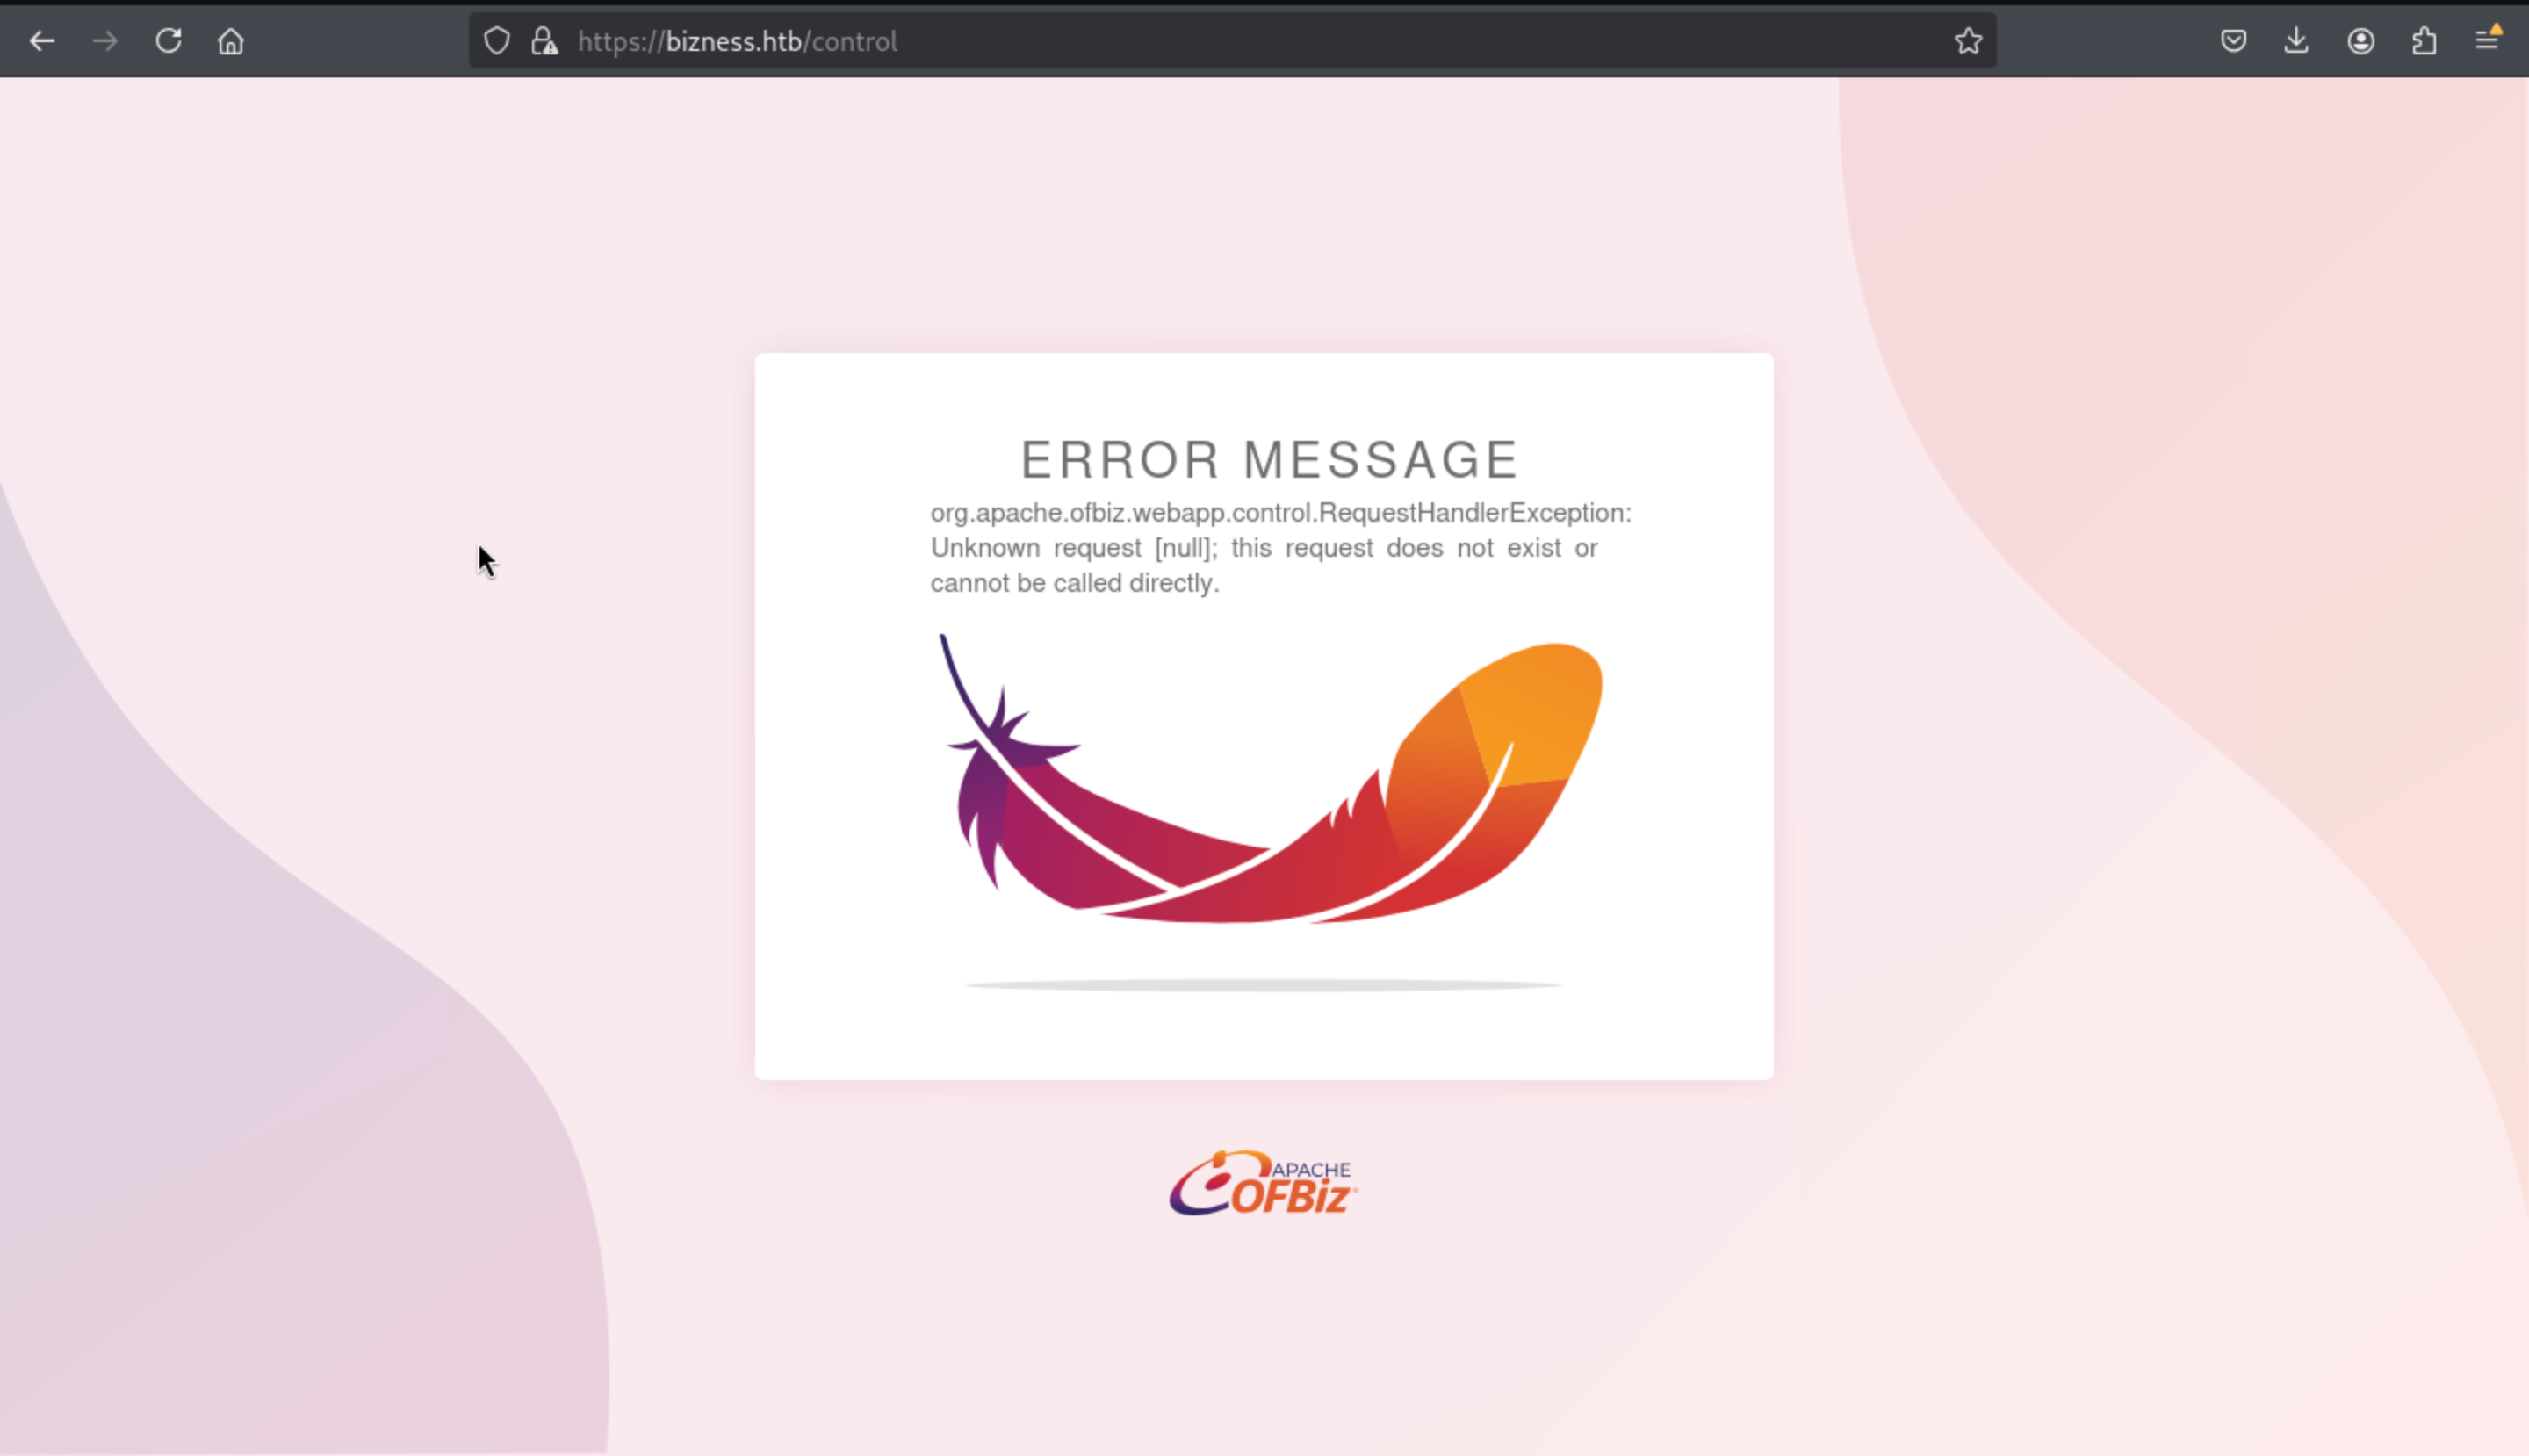The height and width of the screenshot is (1456, 2529).
Task: Click the Apache OFBiz logo
Action: (x=1263, y=1184)
